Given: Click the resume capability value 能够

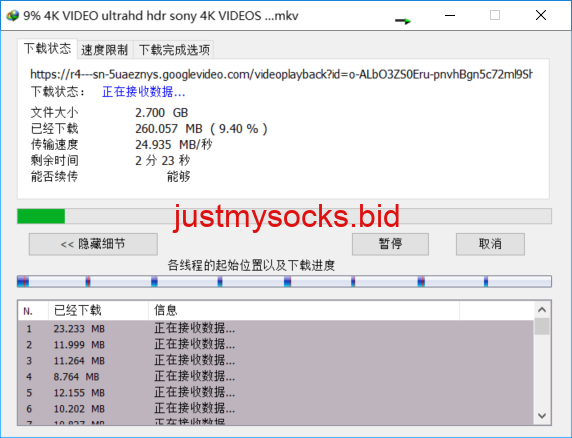Looking at the screenshot, I should click(x=179, y=177).
